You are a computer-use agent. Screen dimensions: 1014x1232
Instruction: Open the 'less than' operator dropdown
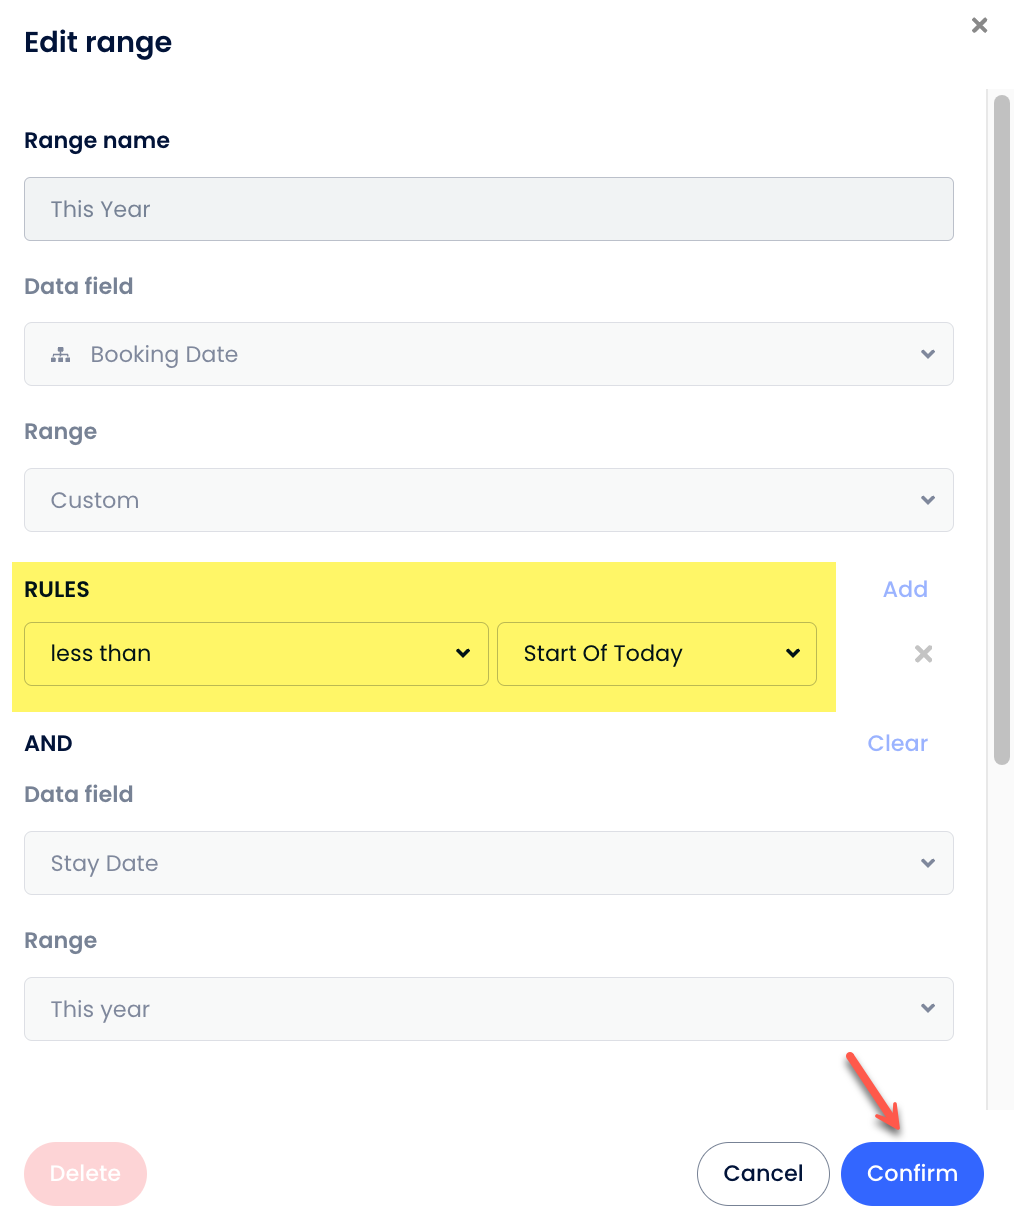(256, 654)
